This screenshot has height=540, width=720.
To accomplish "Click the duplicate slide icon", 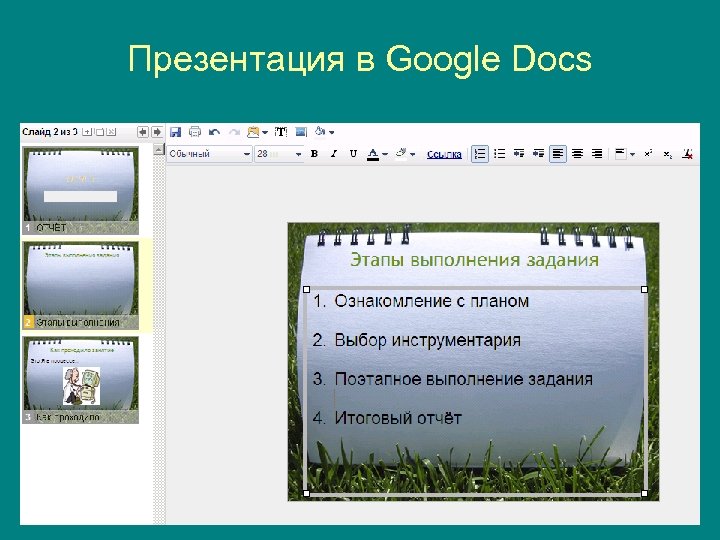I will (99, 132).
